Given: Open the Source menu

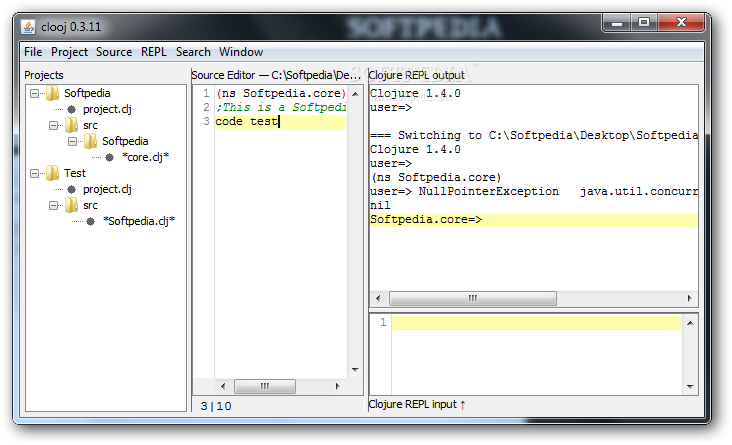Looking at the screenshot, I should tap(114, 52).
